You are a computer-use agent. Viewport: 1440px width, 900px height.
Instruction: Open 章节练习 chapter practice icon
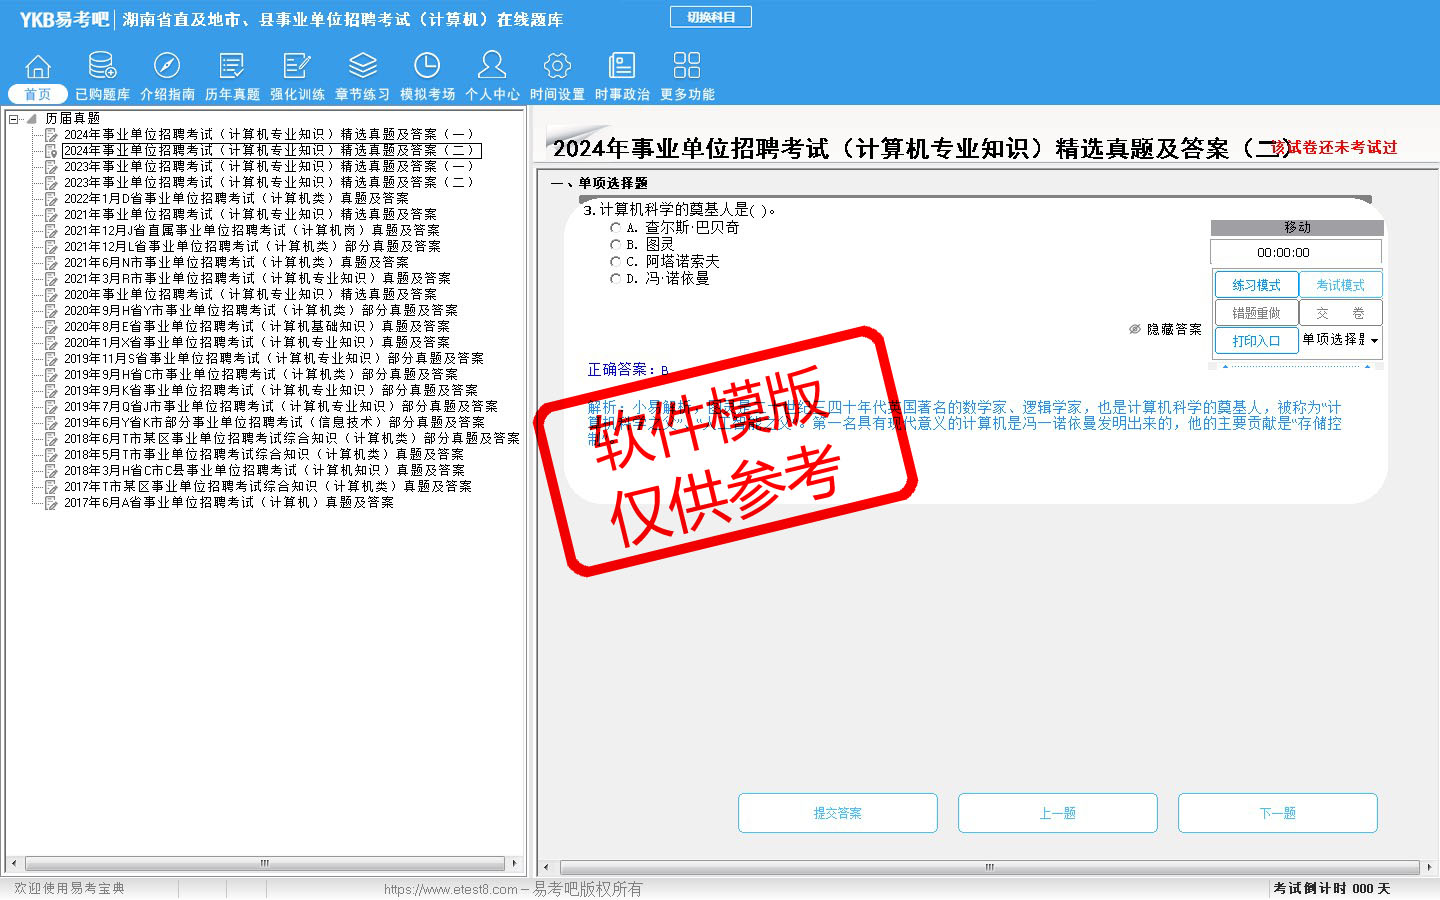[362, 67]
